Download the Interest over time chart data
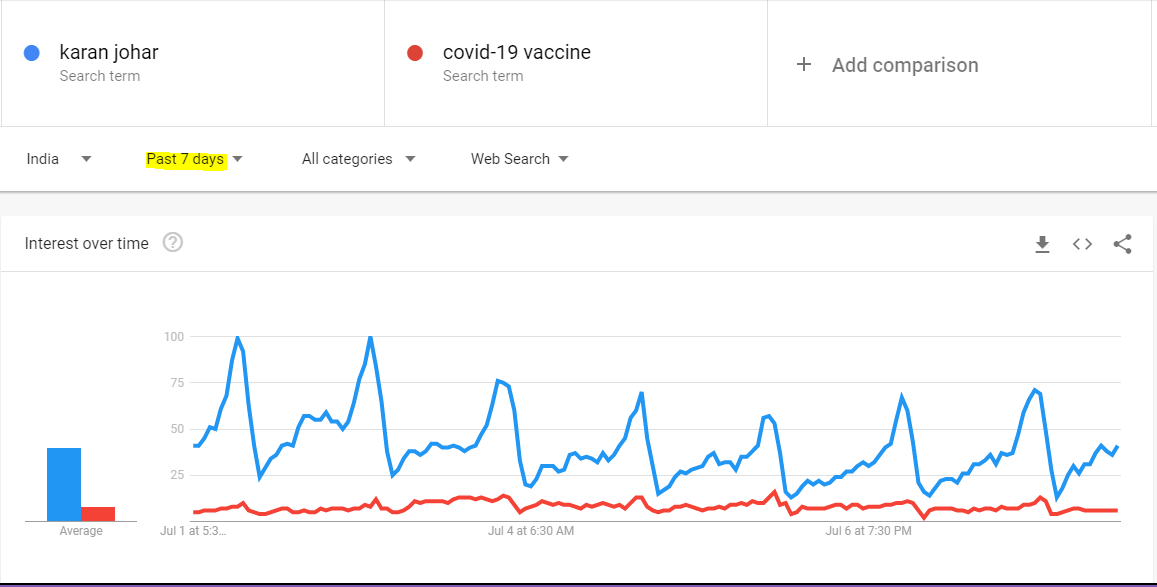Screen dimensions: 1157x587 1042,244
